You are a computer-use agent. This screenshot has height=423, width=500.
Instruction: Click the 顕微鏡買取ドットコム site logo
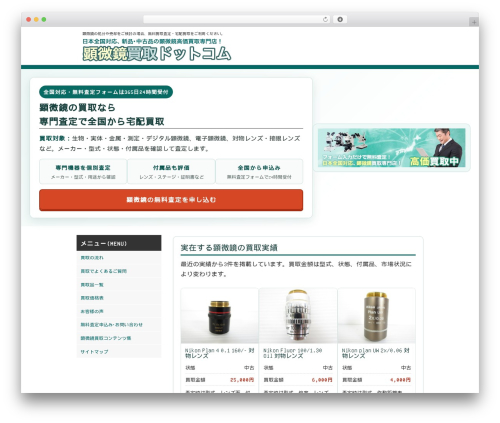157,53
